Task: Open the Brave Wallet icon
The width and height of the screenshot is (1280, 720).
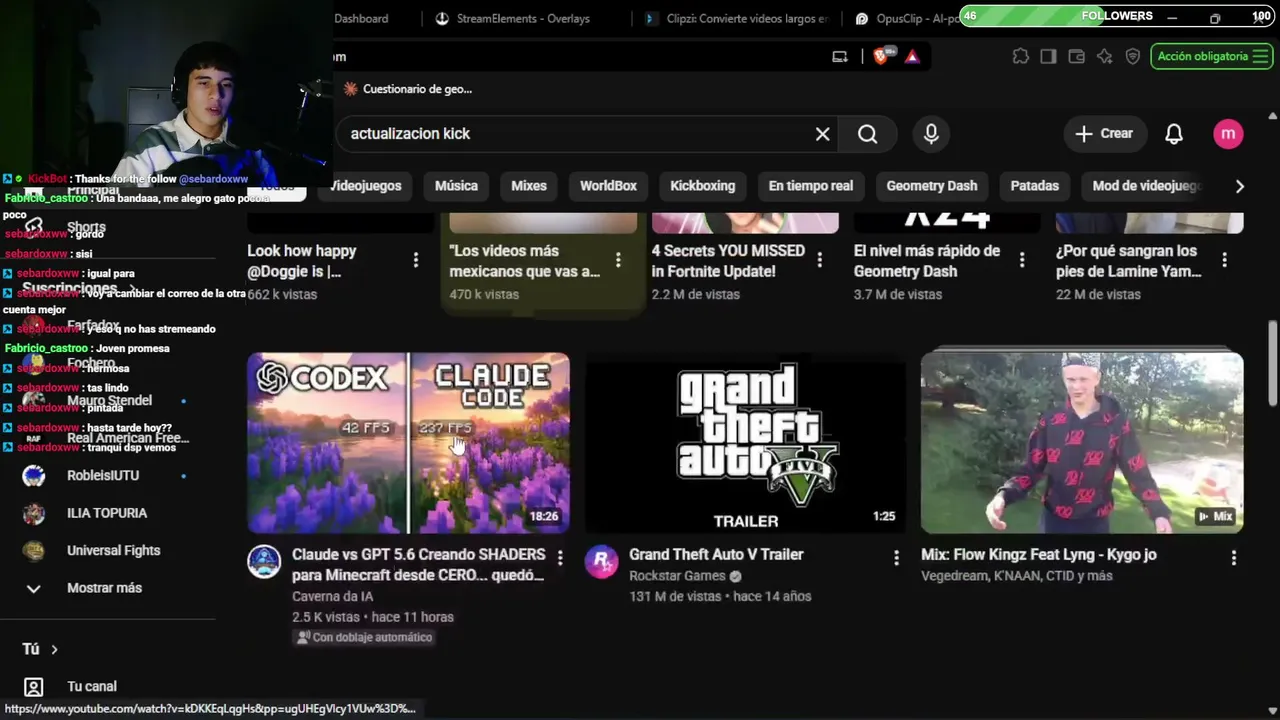Action: [1076, 57]
